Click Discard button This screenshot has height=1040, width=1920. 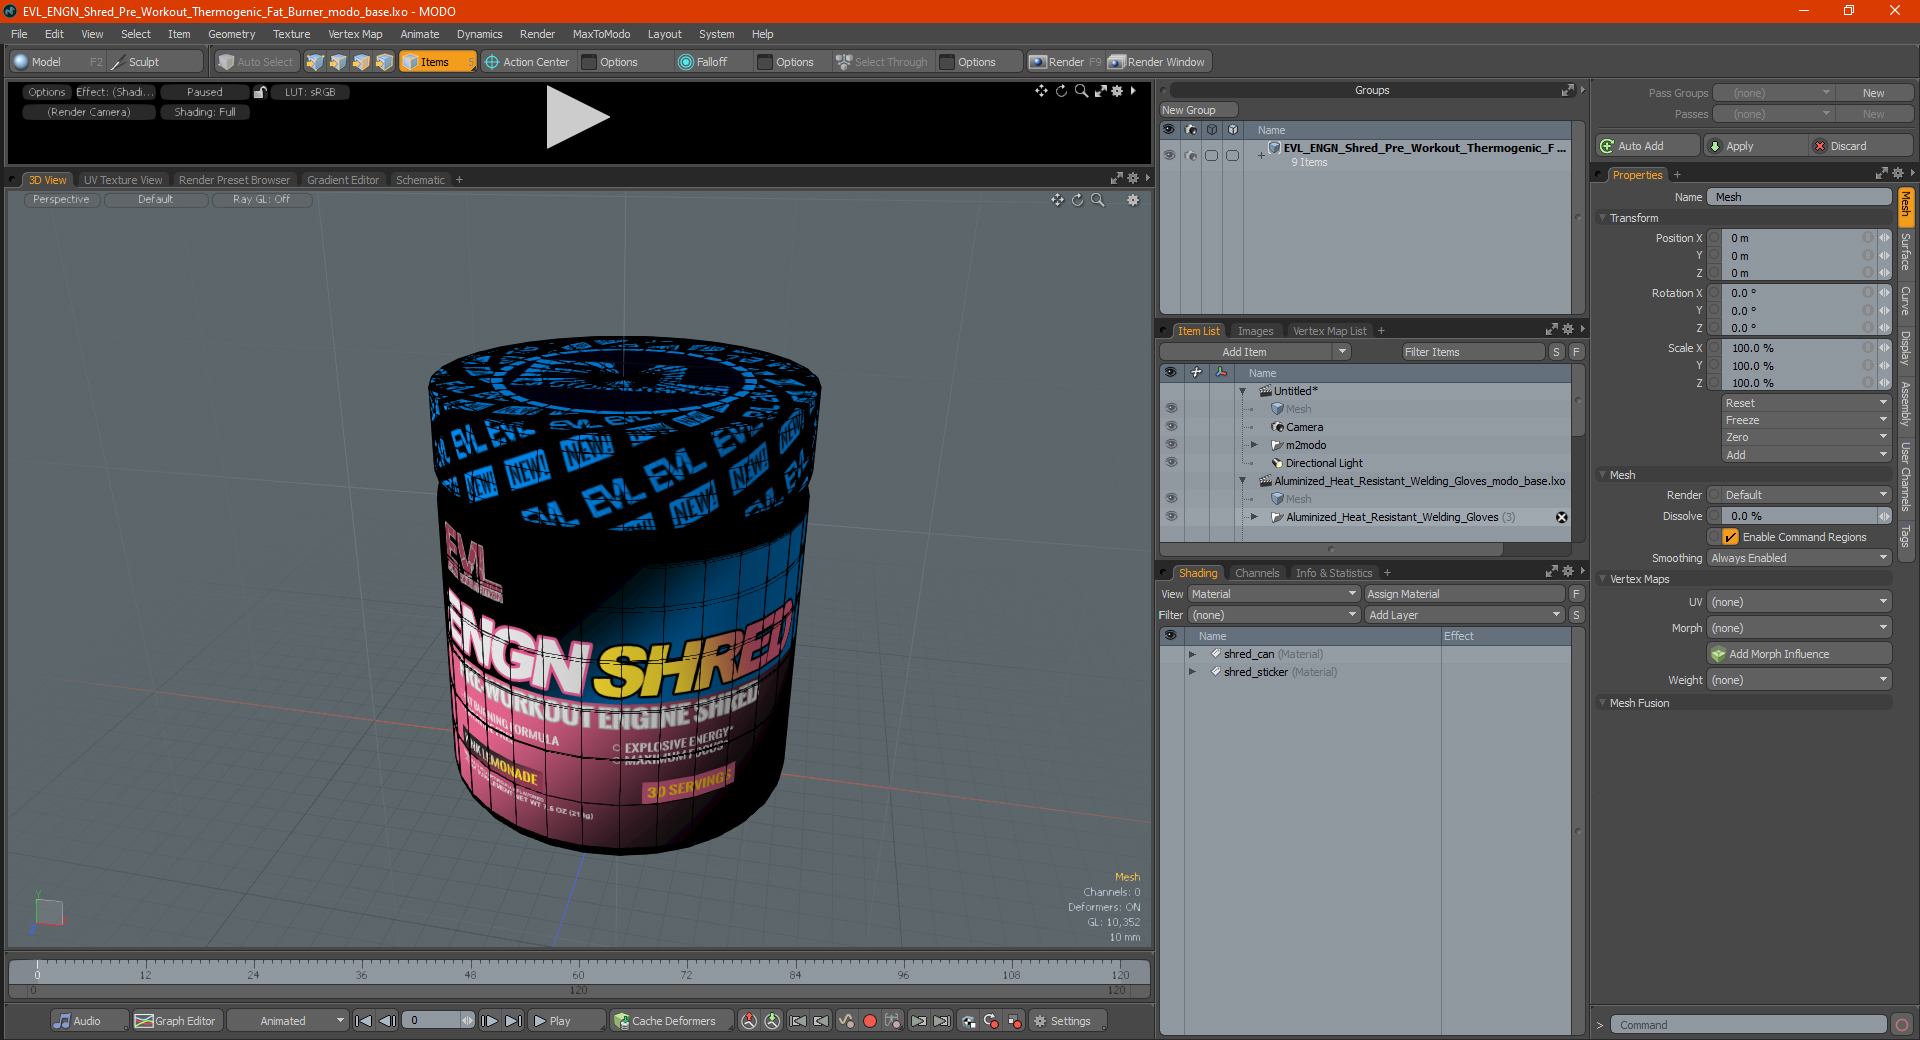pyautogui.click(x=1861, y=146)
